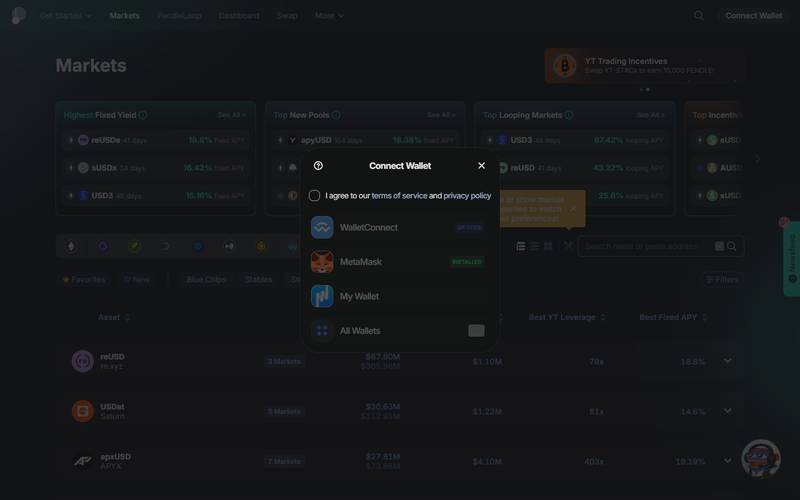The width and height of the screenshot is (800, 500).
Task: Filter by the purple chain icon
Action: pyautogui.click(x=103, y=246)
